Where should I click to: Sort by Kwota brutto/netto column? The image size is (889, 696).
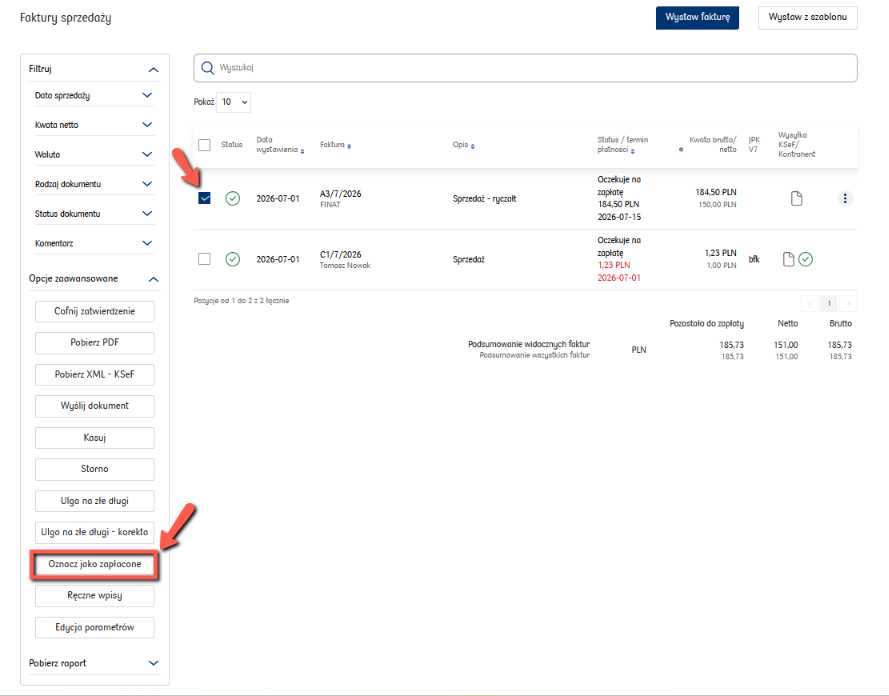[681, 150]
